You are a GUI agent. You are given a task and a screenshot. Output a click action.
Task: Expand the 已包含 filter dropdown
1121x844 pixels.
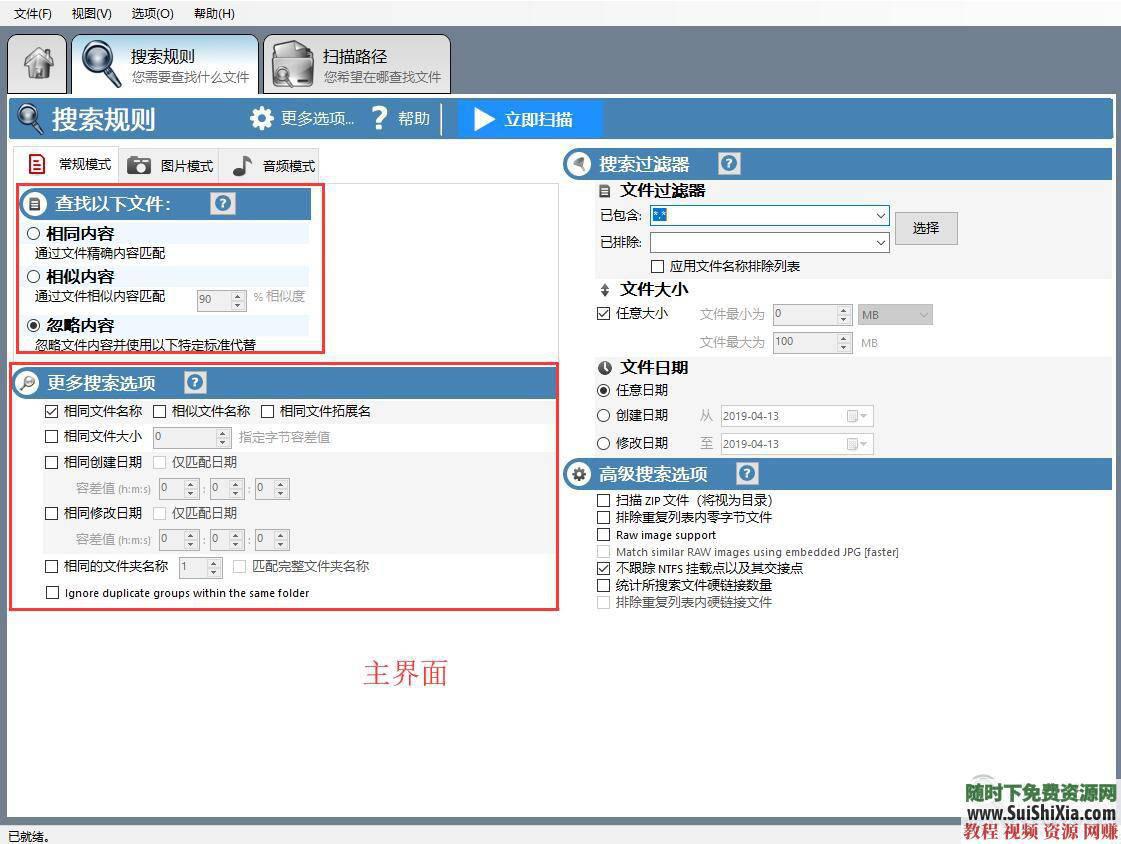point(880,215)
